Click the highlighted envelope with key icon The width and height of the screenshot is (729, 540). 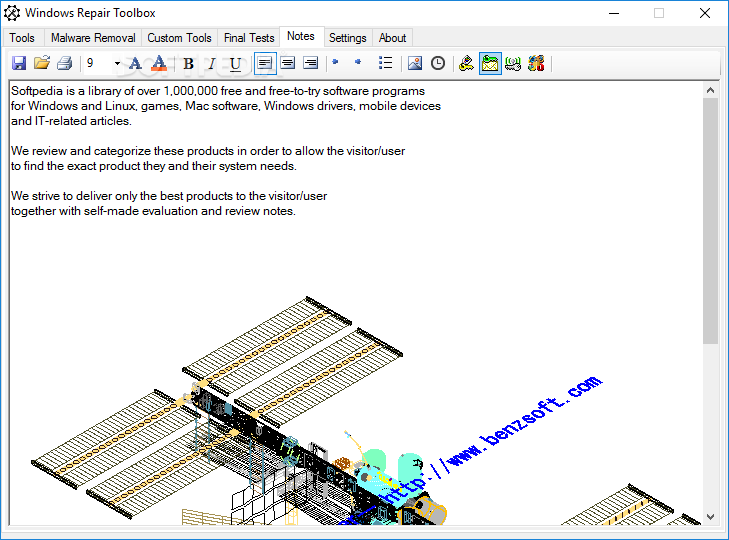coord(490,63)
